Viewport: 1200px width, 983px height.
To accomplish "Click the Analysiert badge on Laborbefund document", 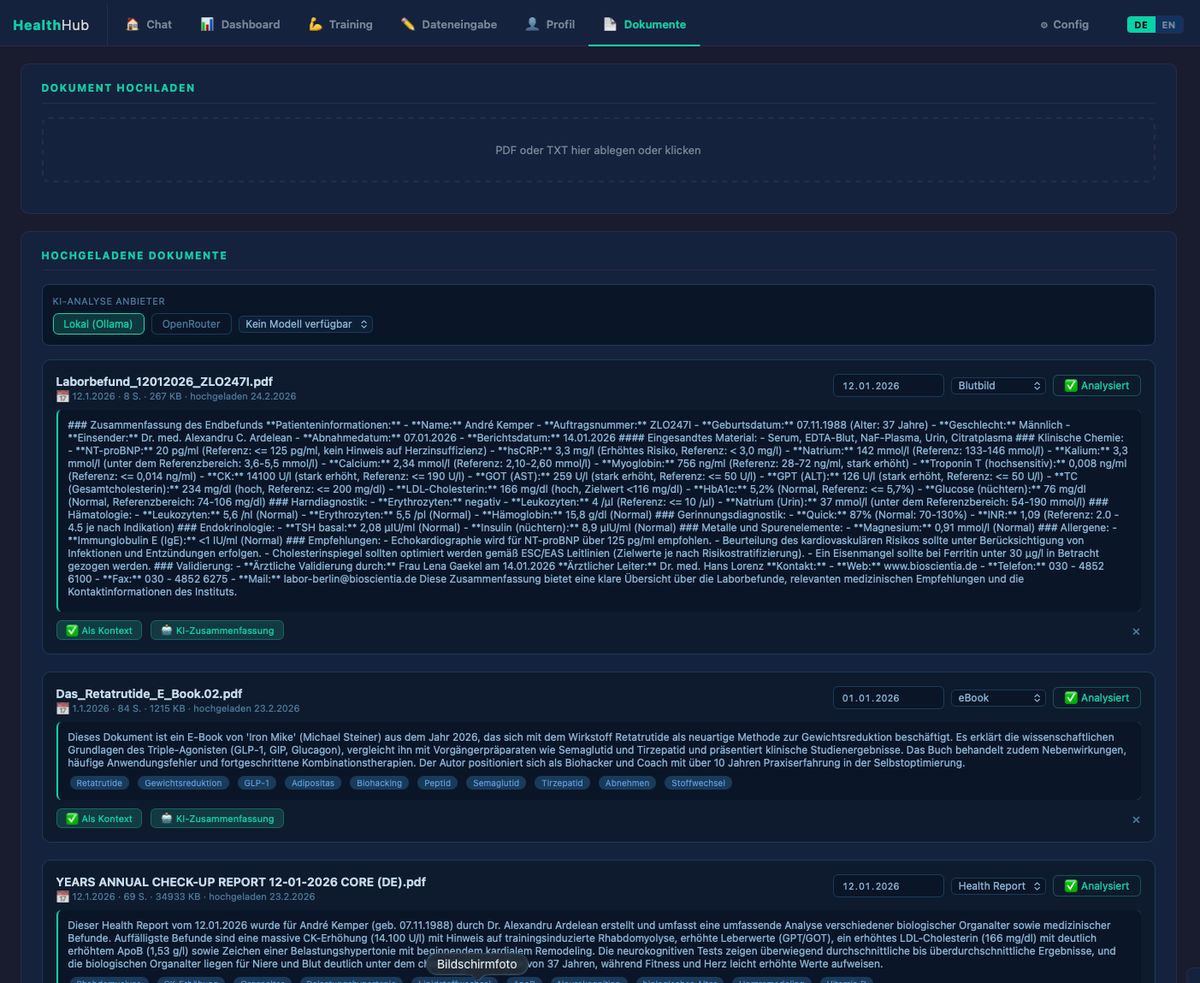I will point(1096,385).
